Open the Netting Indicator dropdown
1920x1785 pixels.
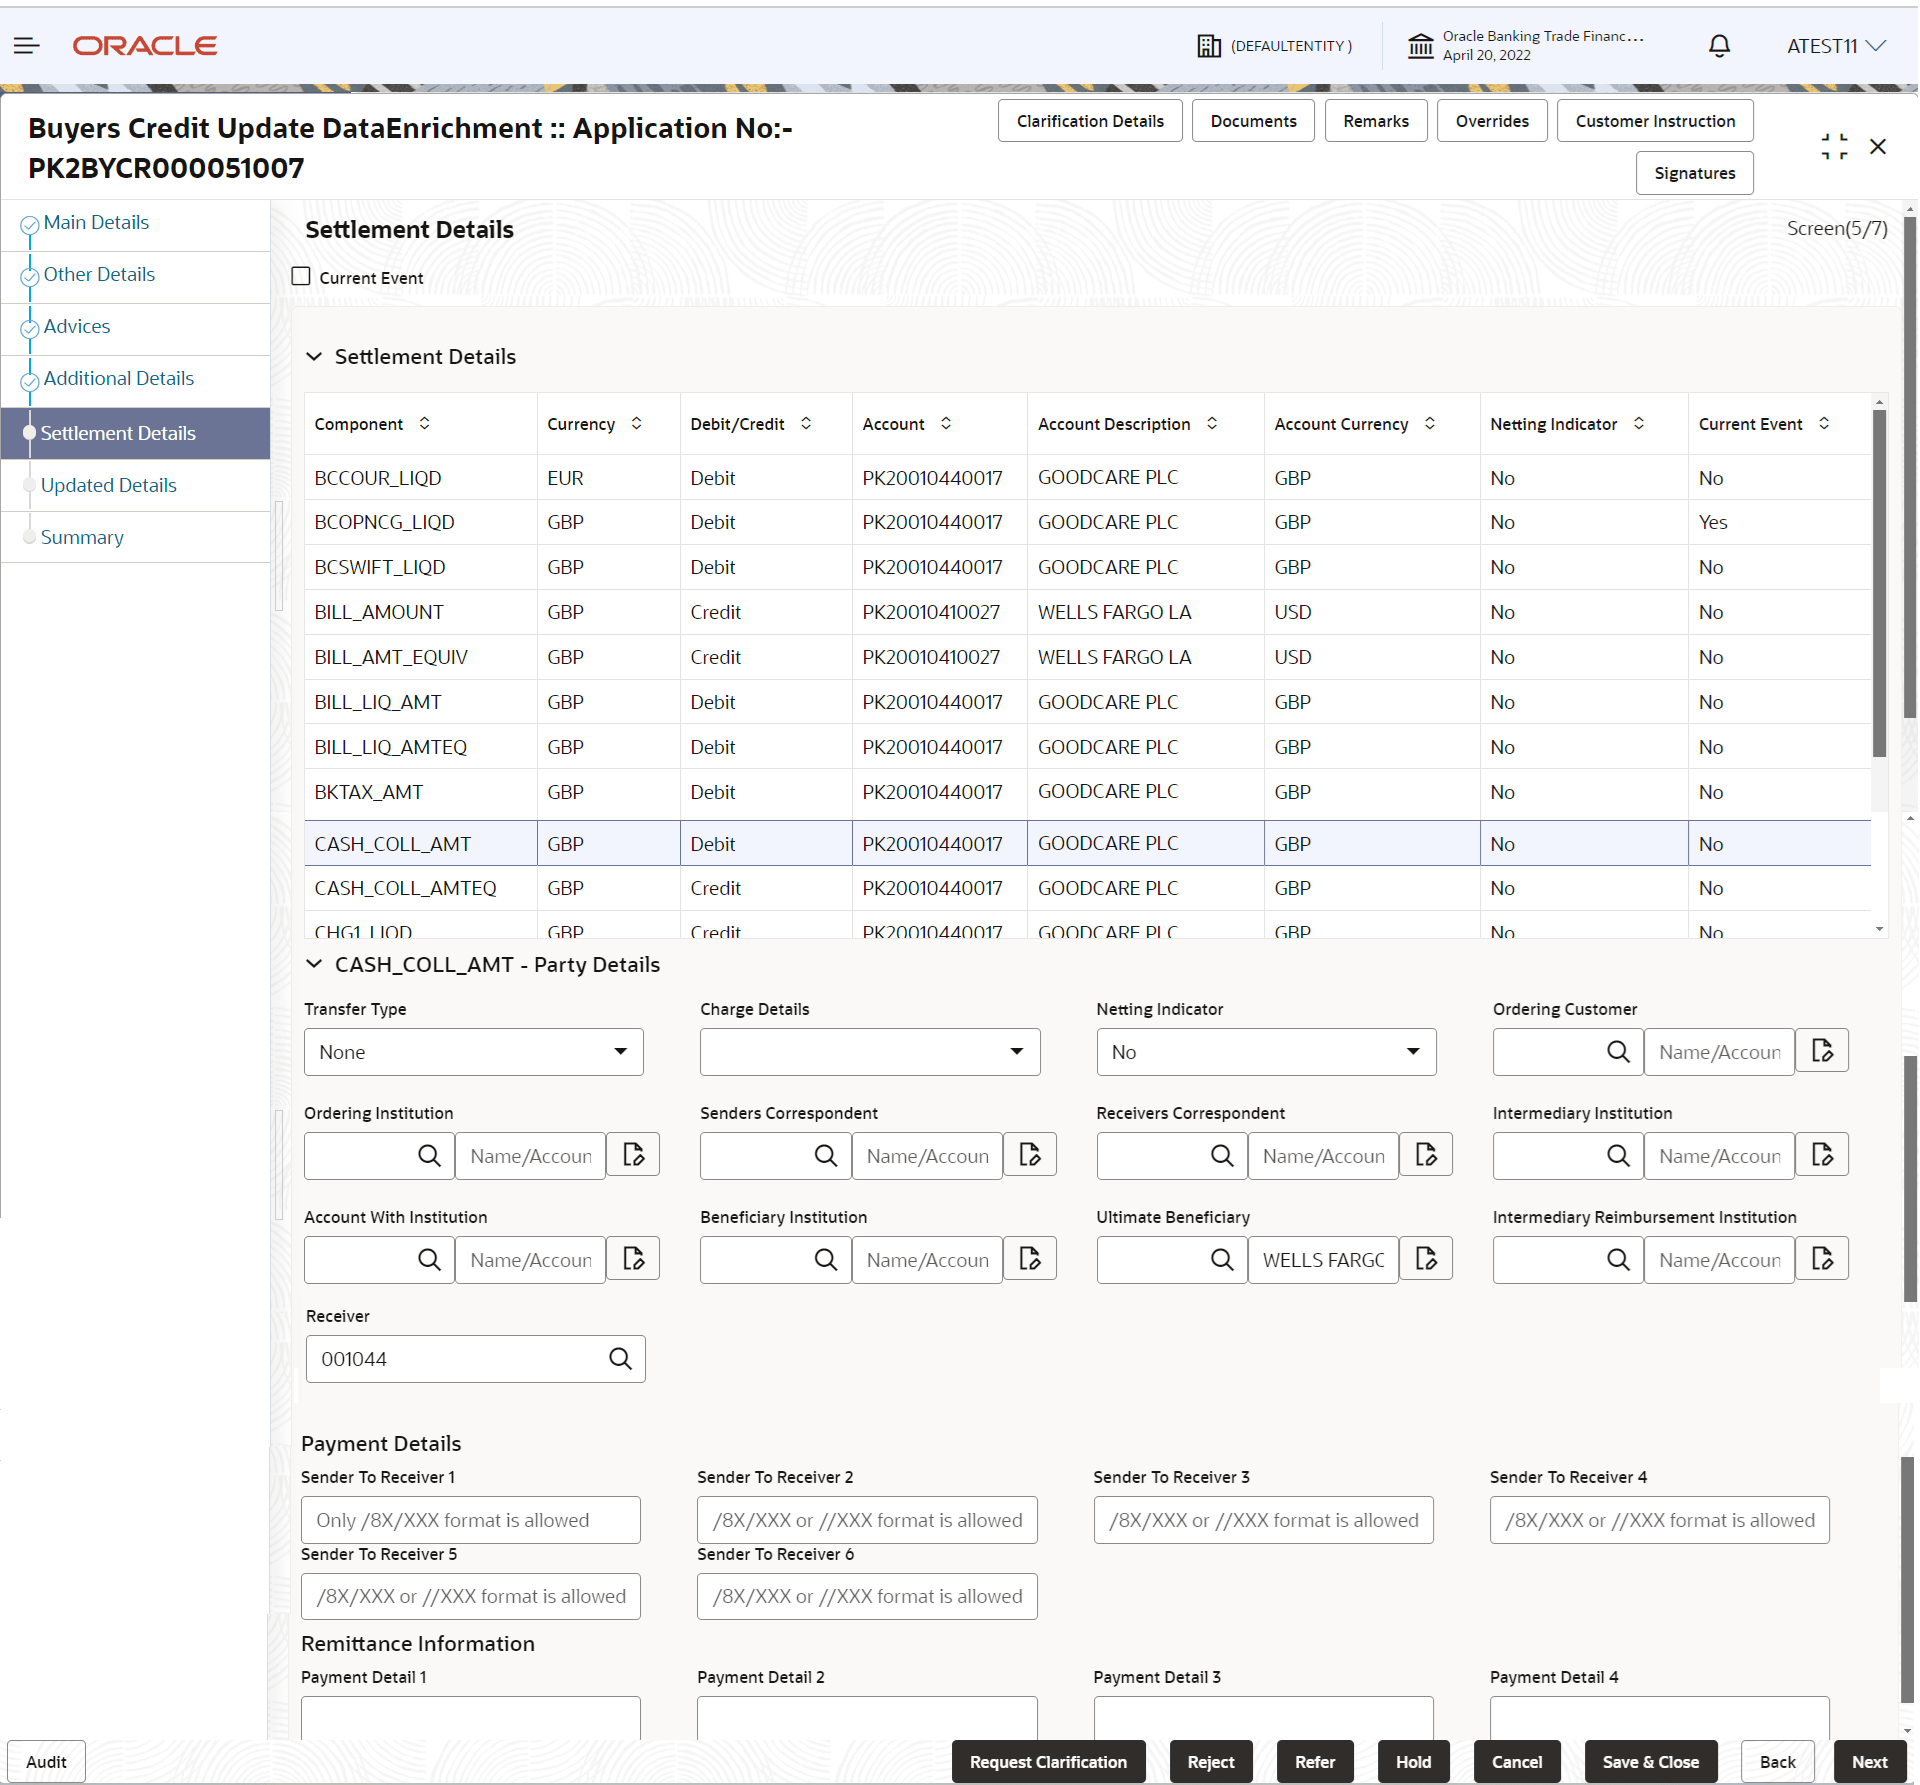pos(1265,1052)
